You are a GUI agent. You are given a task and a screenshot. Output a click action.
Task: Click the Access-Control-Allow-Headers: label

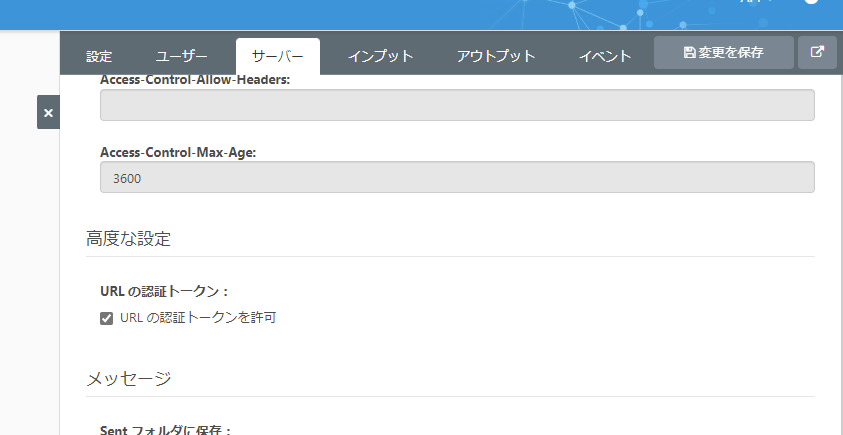coord(195,80)
